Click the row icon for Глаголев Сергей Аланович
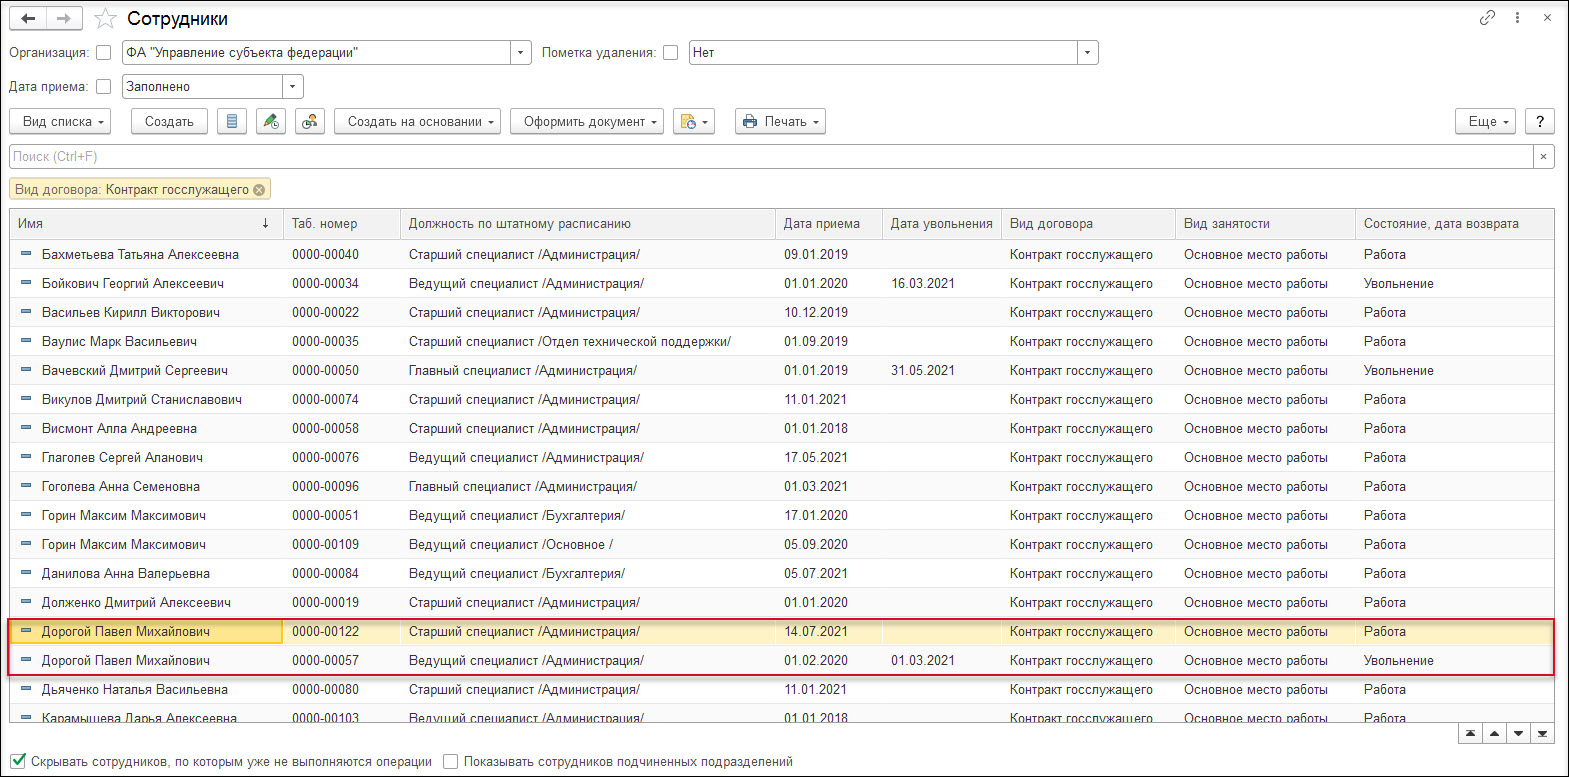This screenshot has width=1569, height=777. coord(26,457)
